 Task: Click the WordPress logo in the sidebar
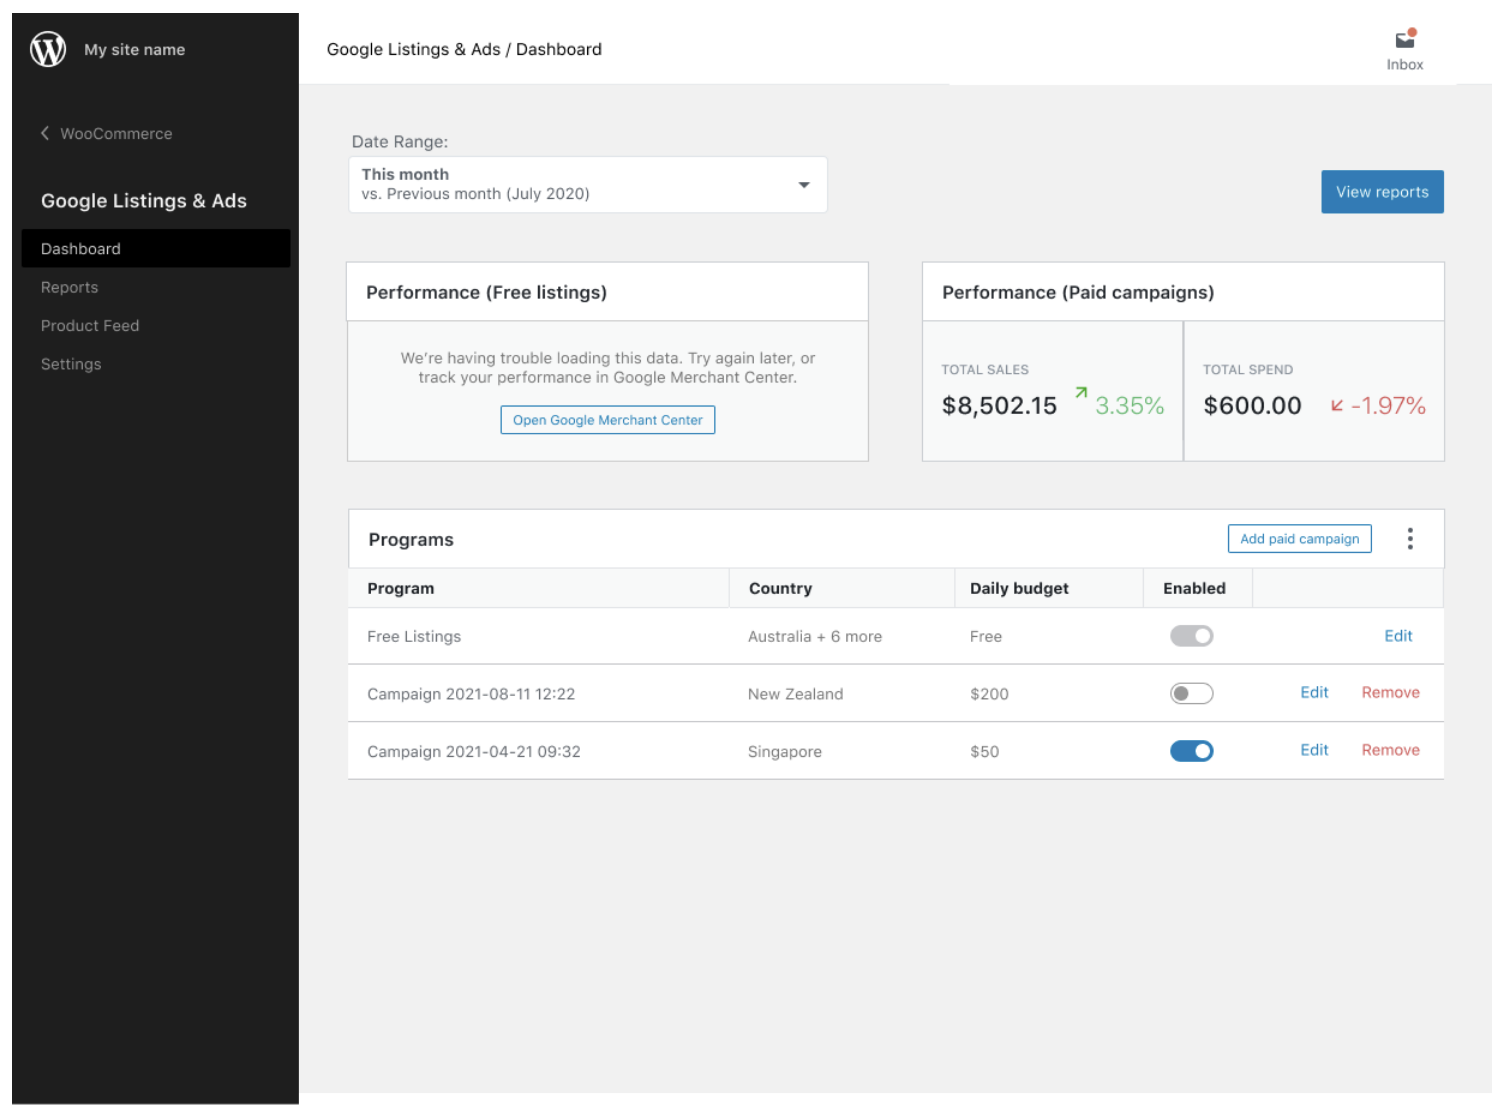(x=48, y=48)
